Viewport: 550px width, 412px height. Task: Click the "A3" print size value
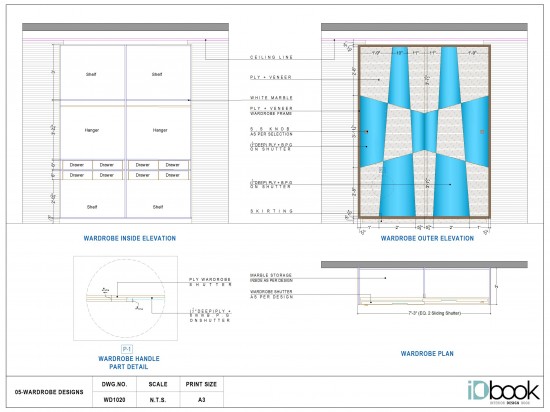[201, 400]
